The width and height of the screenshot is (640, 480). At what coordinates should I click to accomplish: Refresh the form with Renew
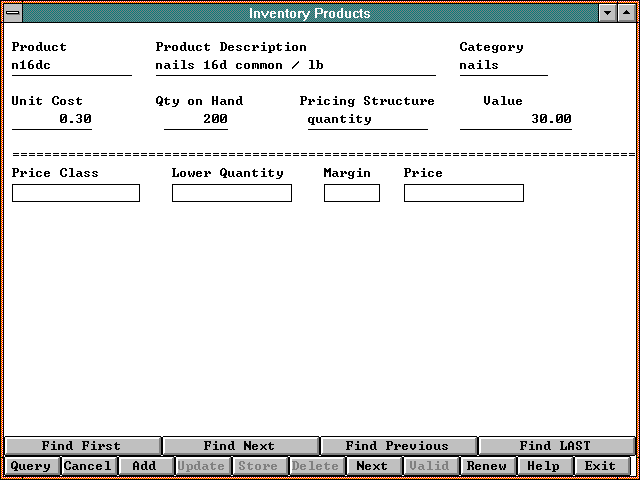[x=487, y=466]
